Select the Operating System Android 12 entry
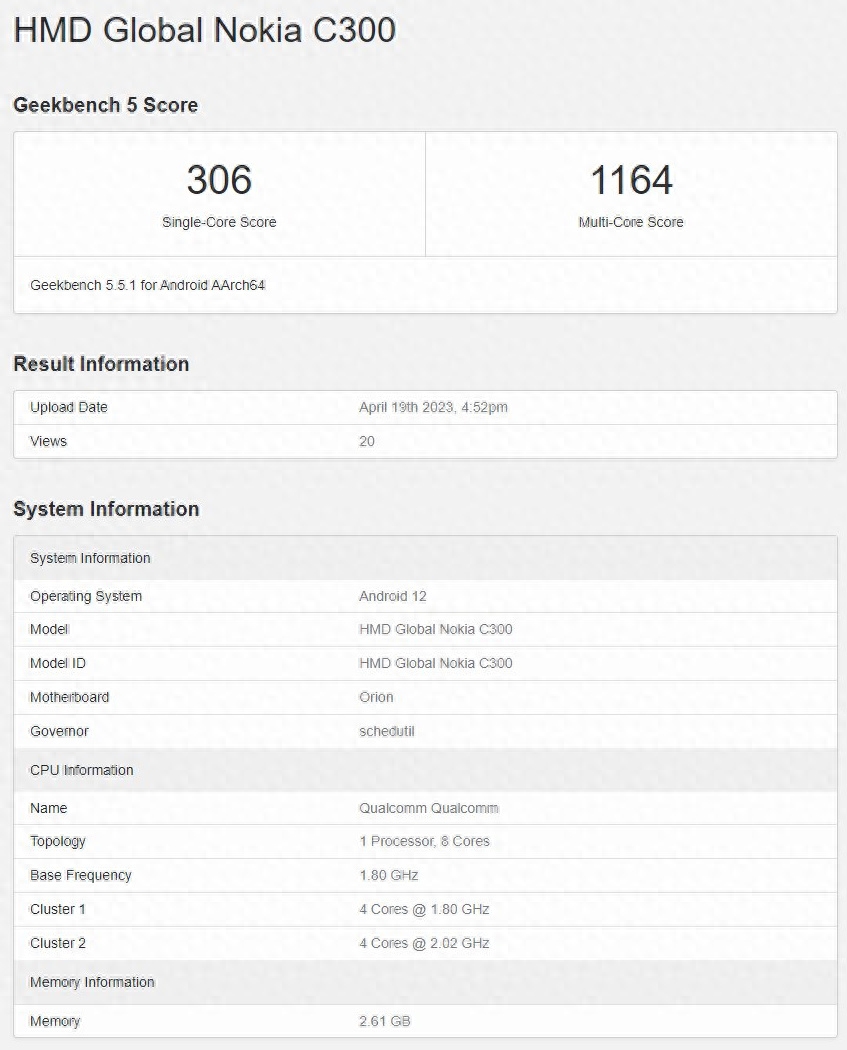847x1050 pixels. pyautogui.click(x=391, y=596)
